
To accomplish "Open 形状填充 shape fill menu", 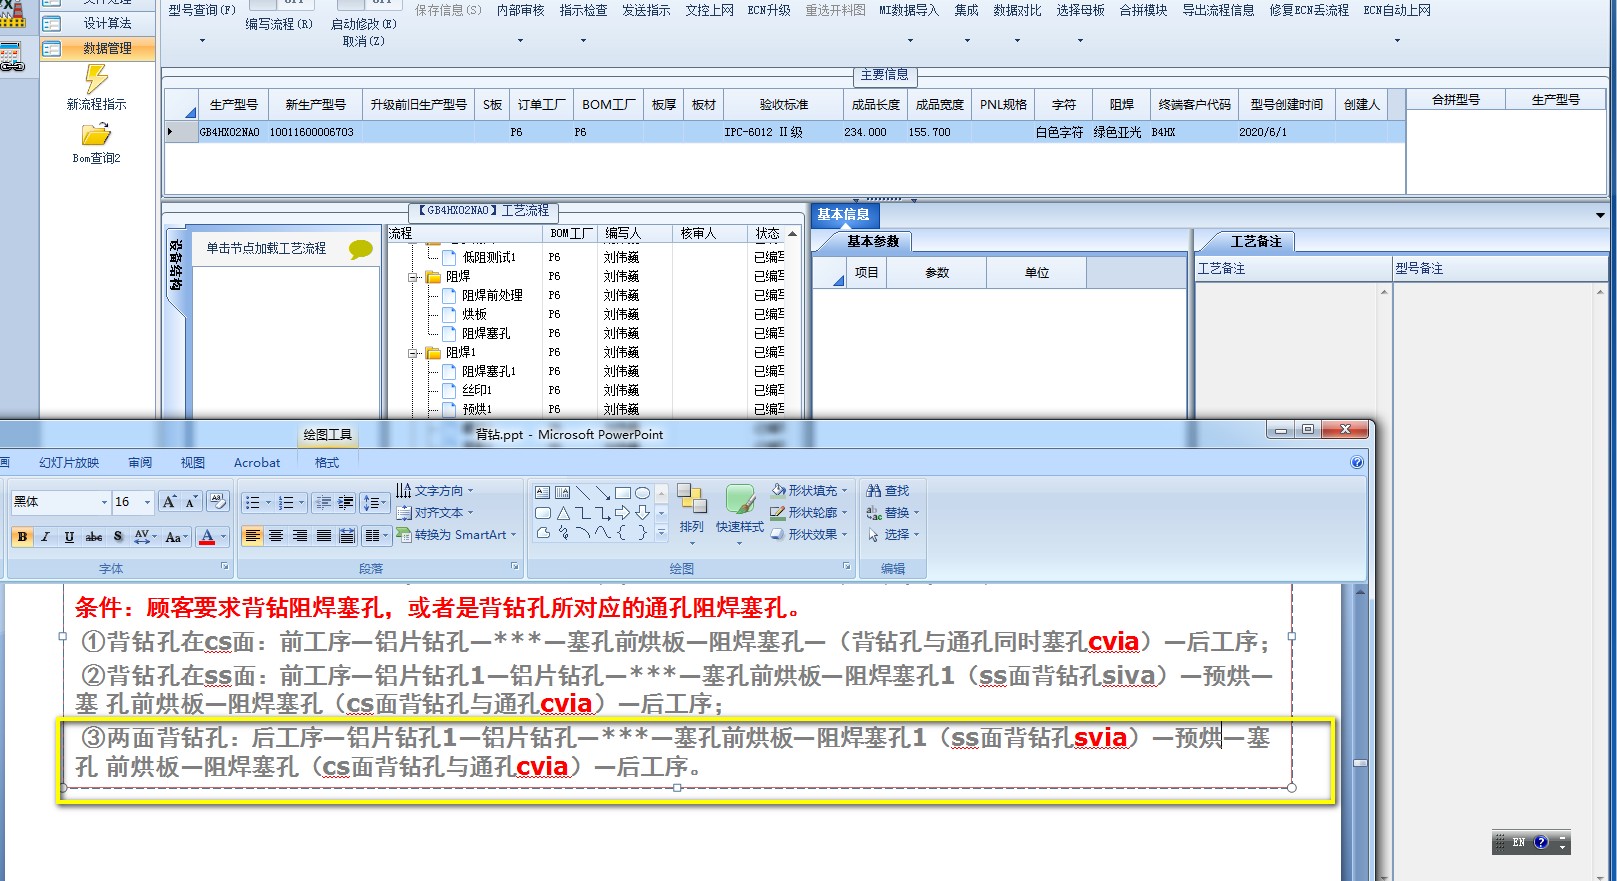I will [x=810, y=491].
